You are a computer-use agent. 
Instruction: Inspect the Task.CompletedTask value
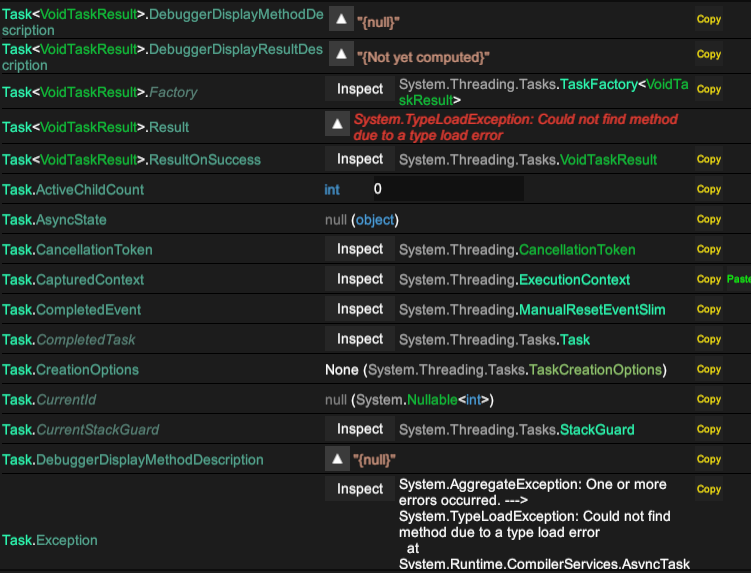pyautogui.click(x=360, y=339)
